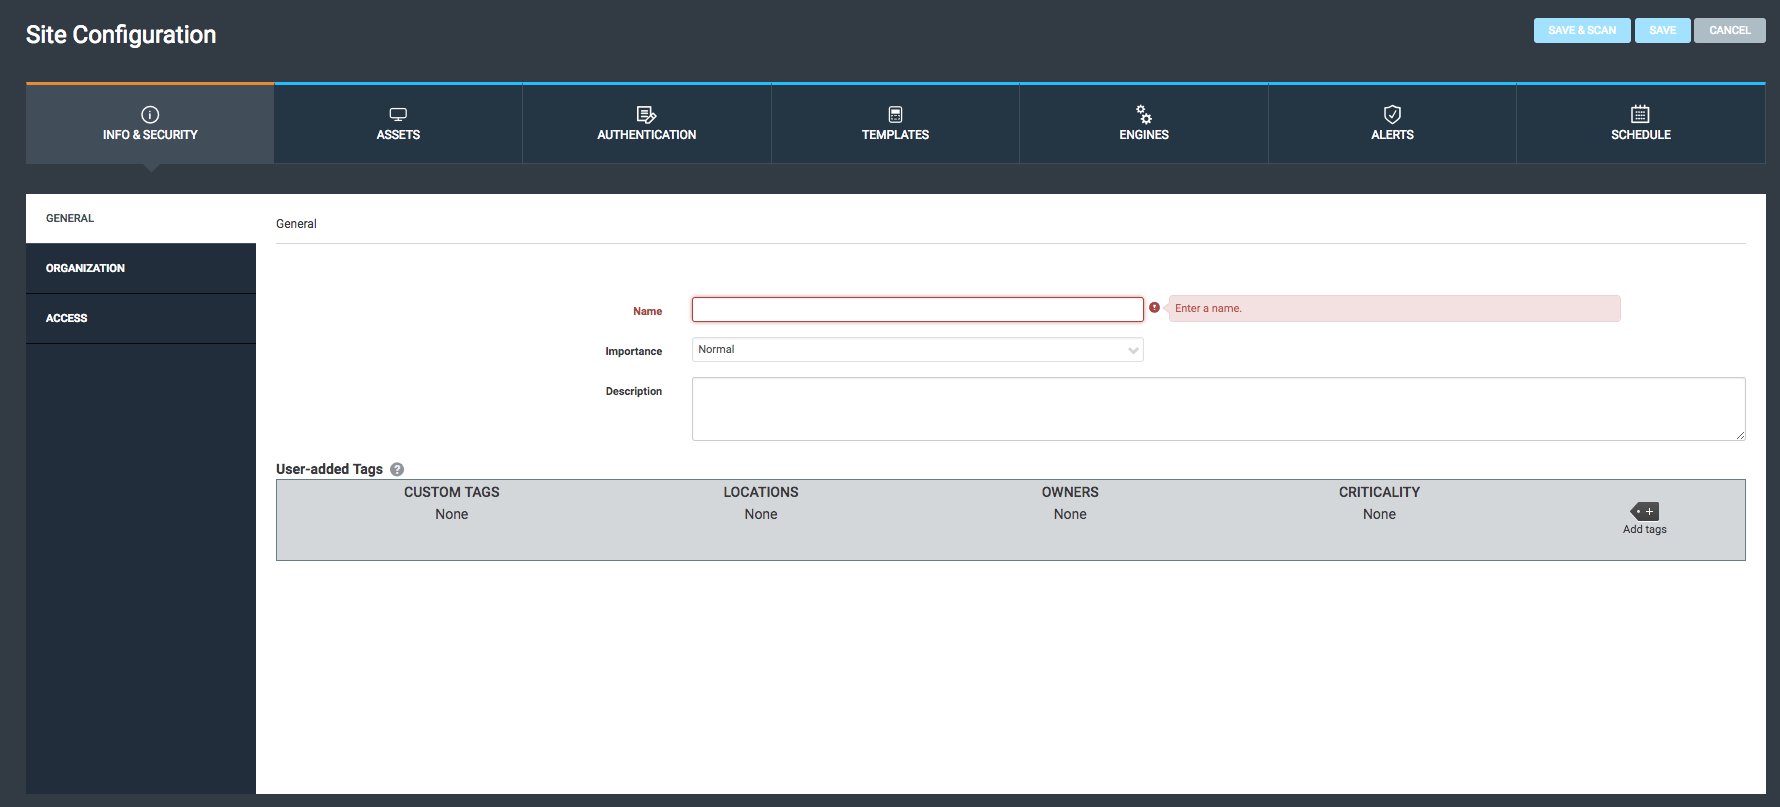Click the User-added Tags help icon
The width and height of the screenshot is (1780, 807).
point(397,469)
